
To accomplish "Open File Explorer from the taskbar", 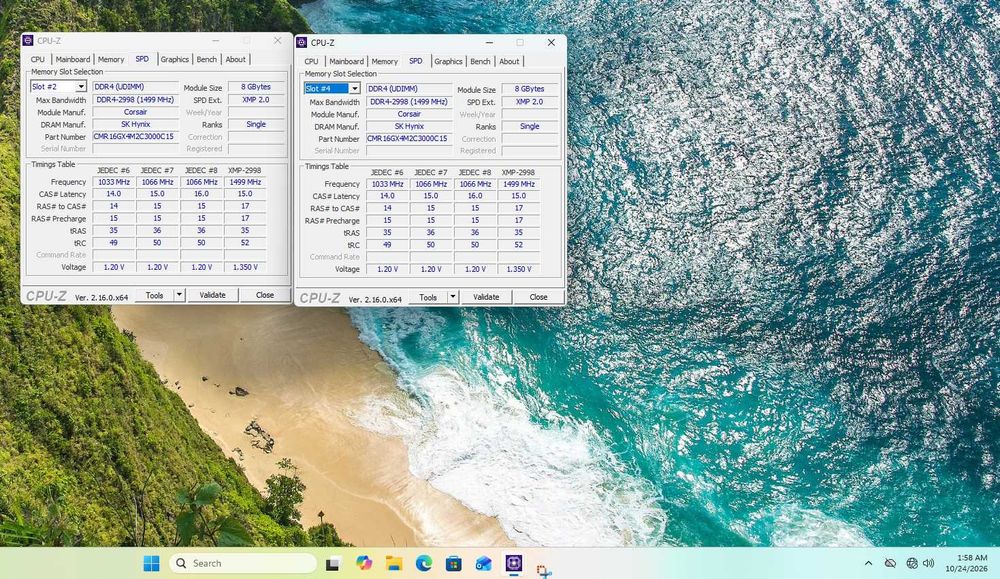I will click(393, 563).
